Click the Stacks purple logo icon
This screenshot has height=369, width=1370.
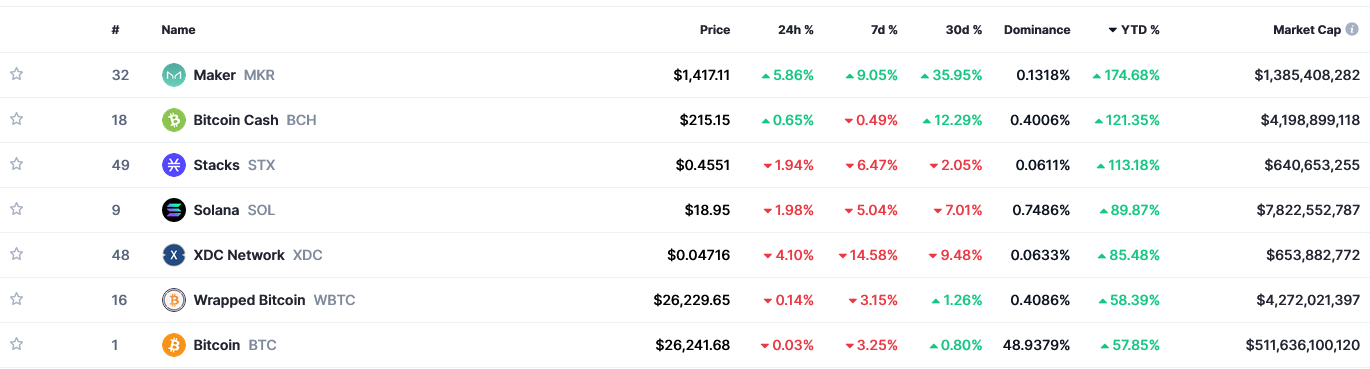[174, 165]
